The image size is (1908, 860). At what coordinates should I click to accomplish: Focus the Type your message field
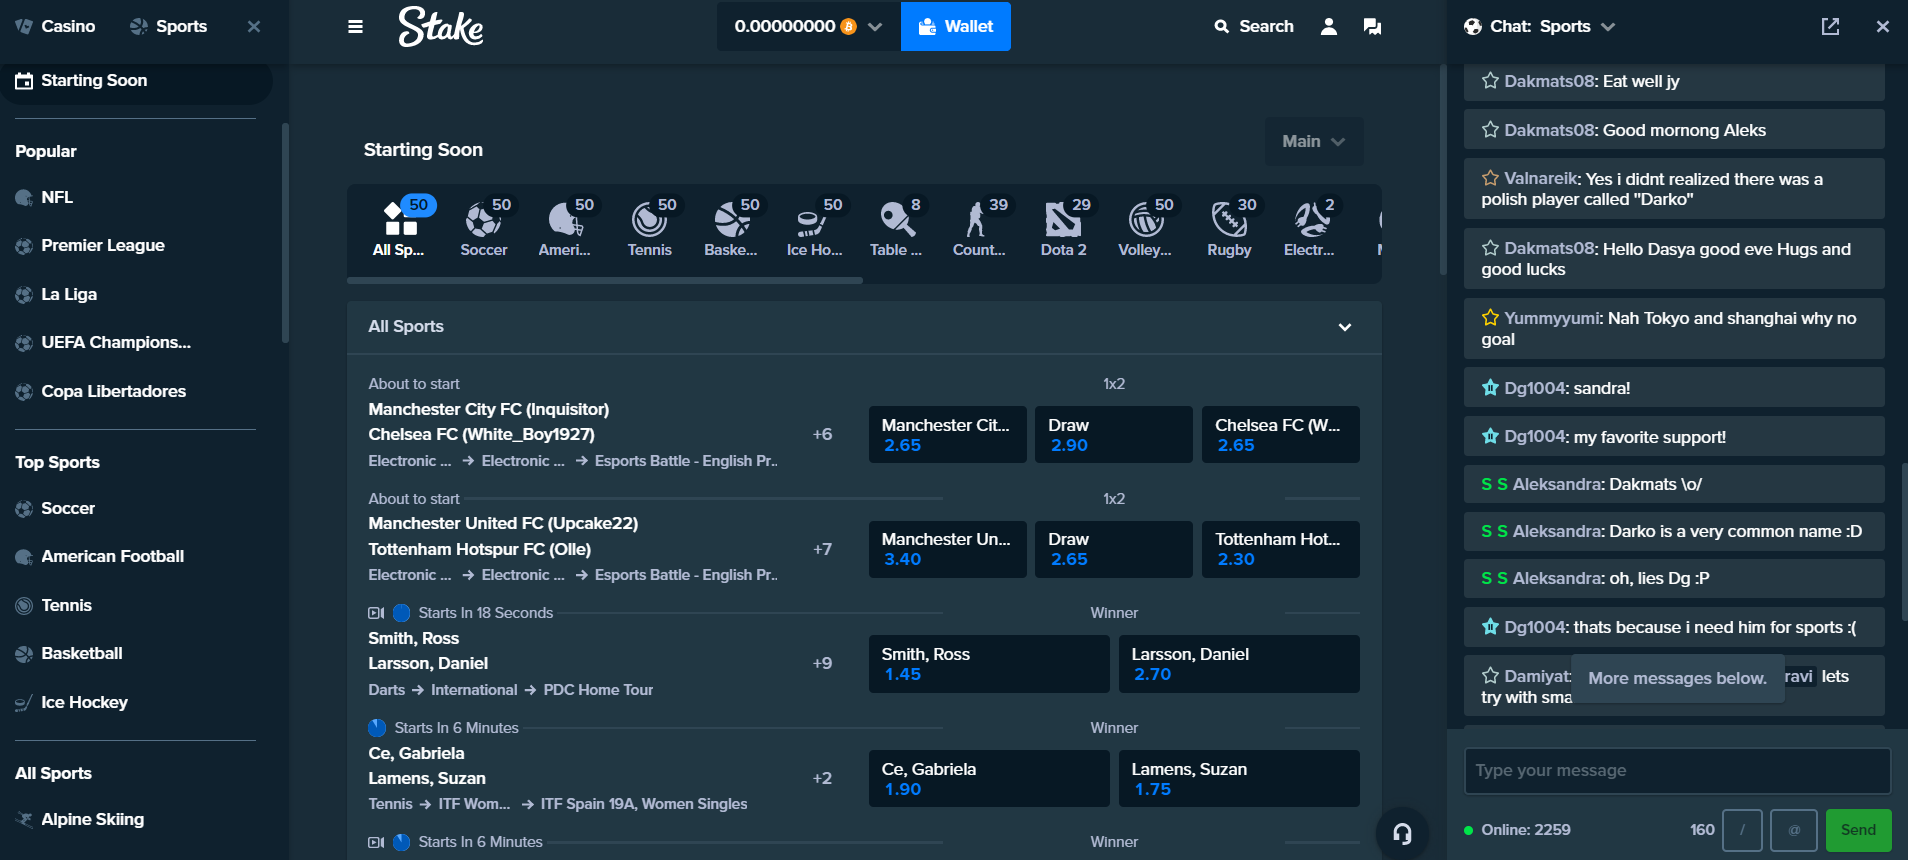click(1677, 770)
